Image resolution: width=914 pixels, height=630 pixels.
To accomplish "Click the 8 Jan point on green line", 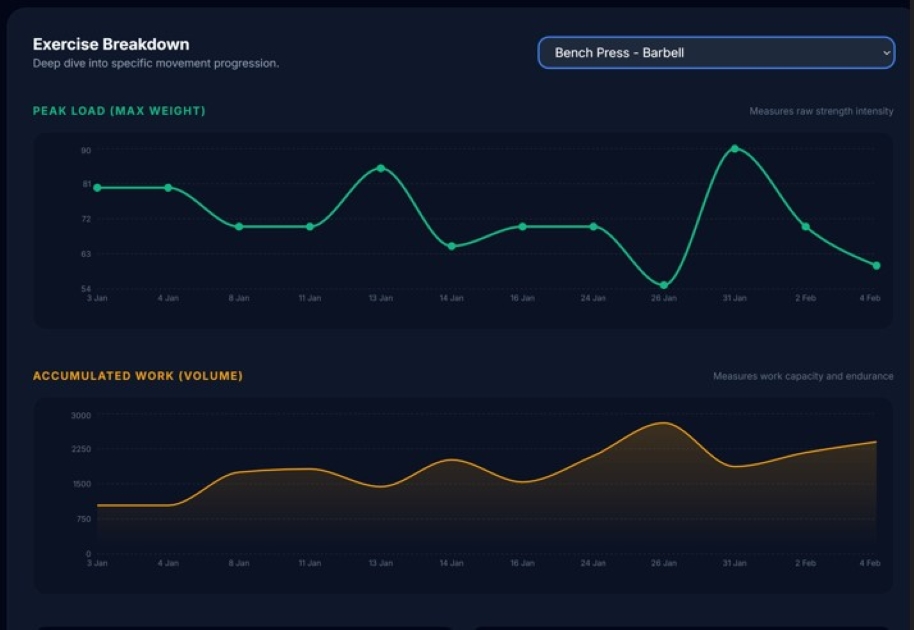I will tap(239, 227).
